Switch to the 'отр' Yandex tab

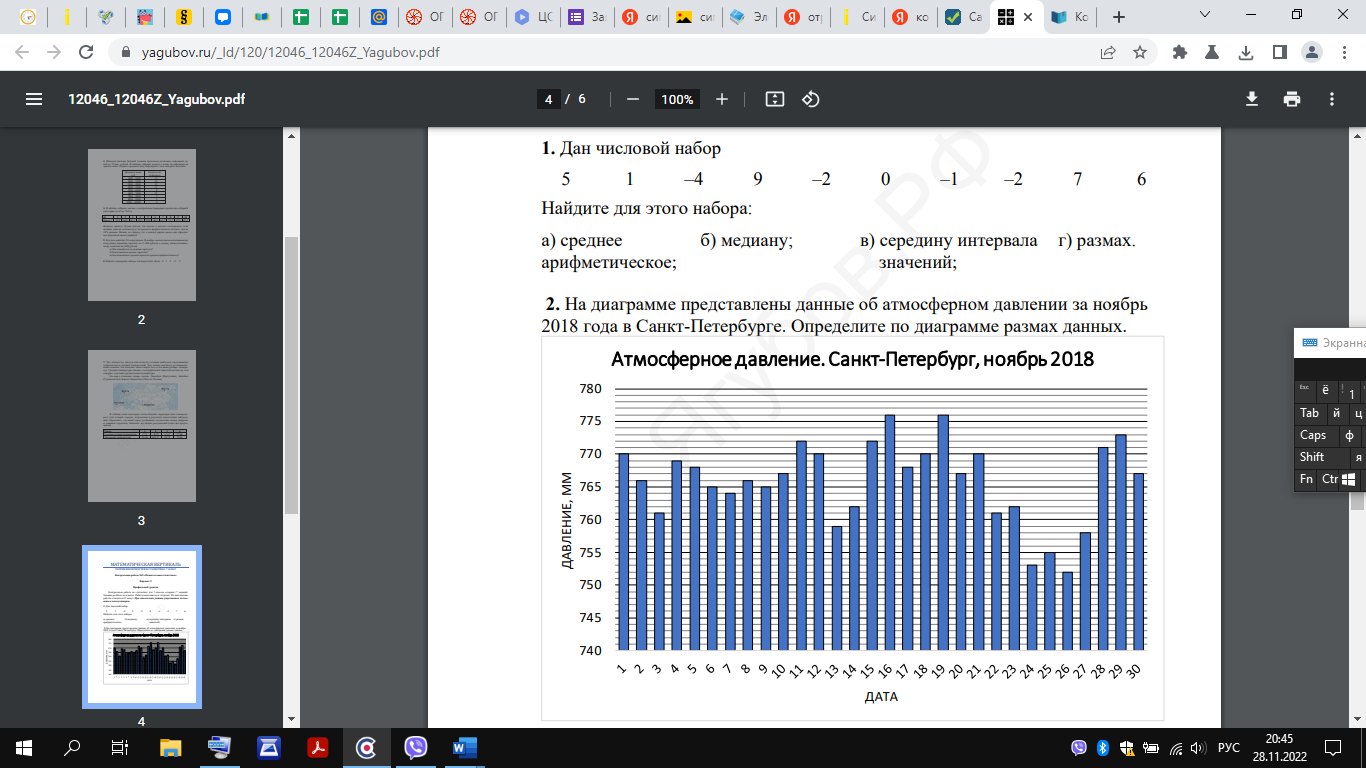802,17
